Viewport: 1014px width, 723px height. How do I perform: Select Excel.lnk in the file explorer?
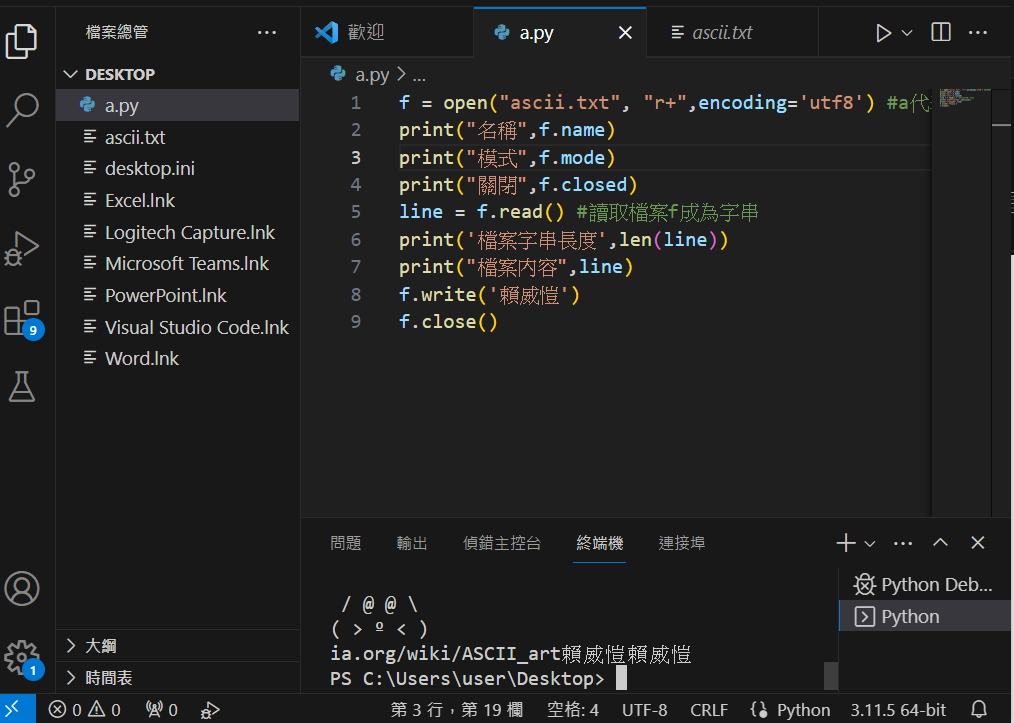point(178,200)
